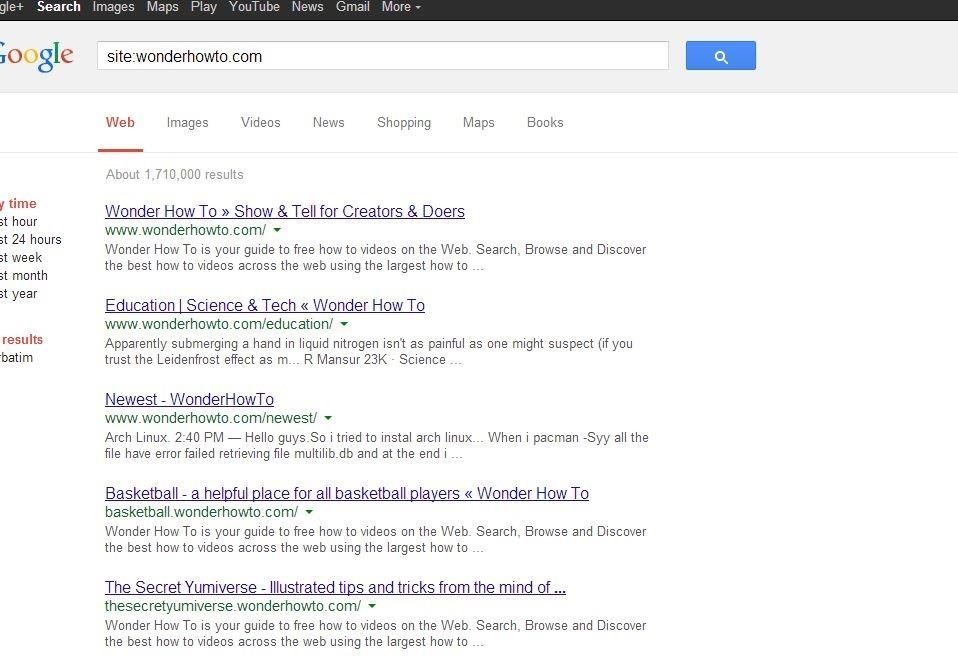This screenshot has height=656, width=958.
Task: Click Search in the top black bar
Action: (x=59, y=7)
